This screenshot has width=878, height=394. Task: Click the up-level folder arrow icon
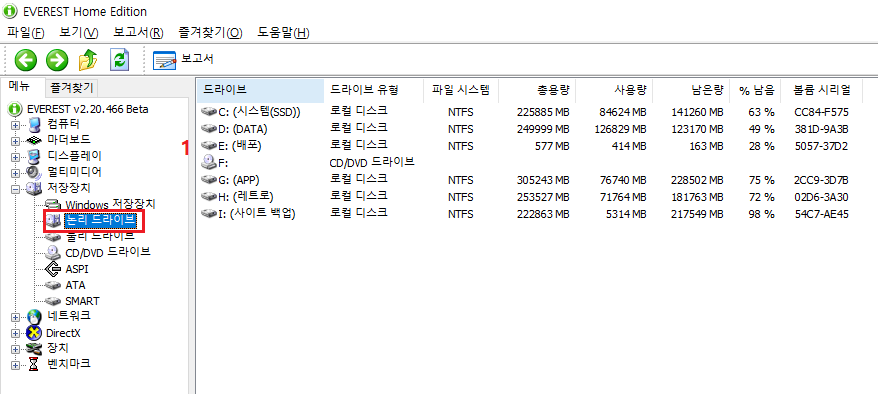click(87, 60)
